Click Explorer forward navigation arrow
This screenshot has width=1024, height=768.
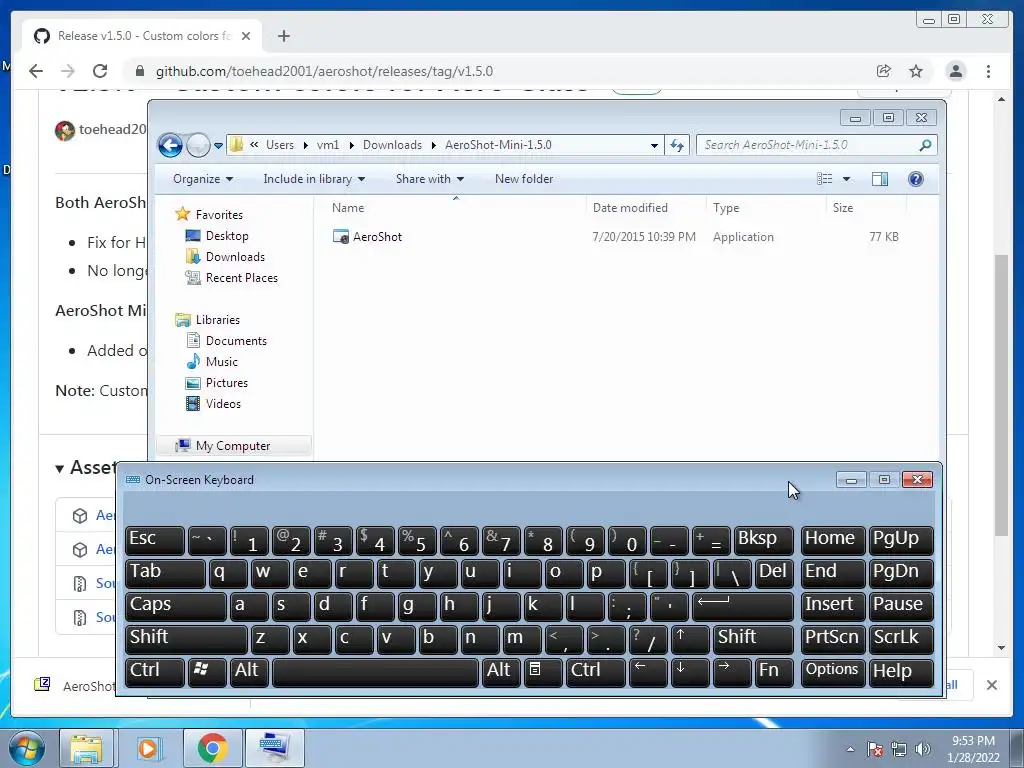198,145
